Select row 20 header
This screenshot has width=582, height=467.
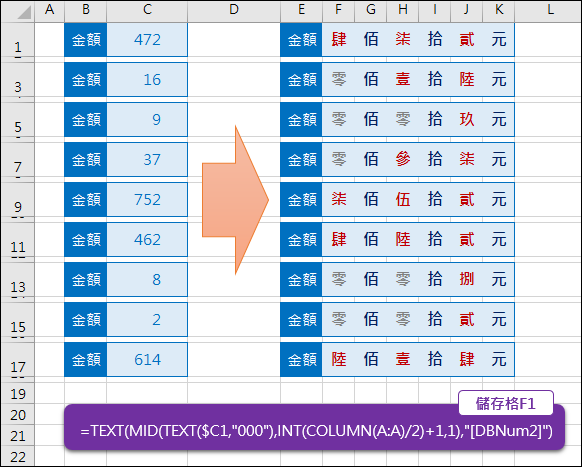point(18,414)
